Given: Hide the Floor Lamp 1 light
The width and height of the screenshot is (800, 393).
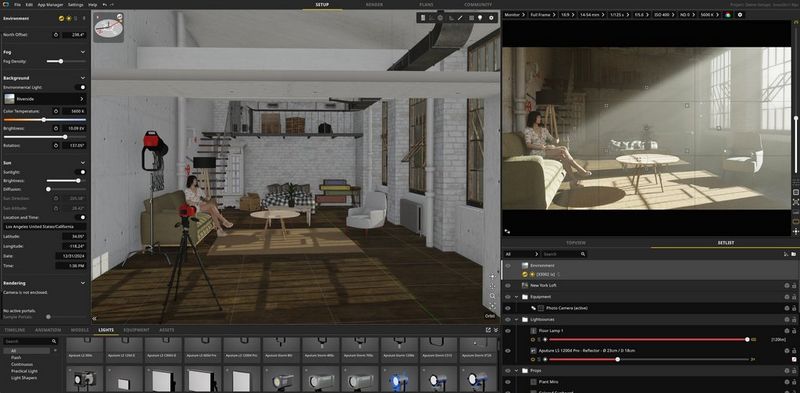Looking at the screenshot, I should tap(508, 331).
